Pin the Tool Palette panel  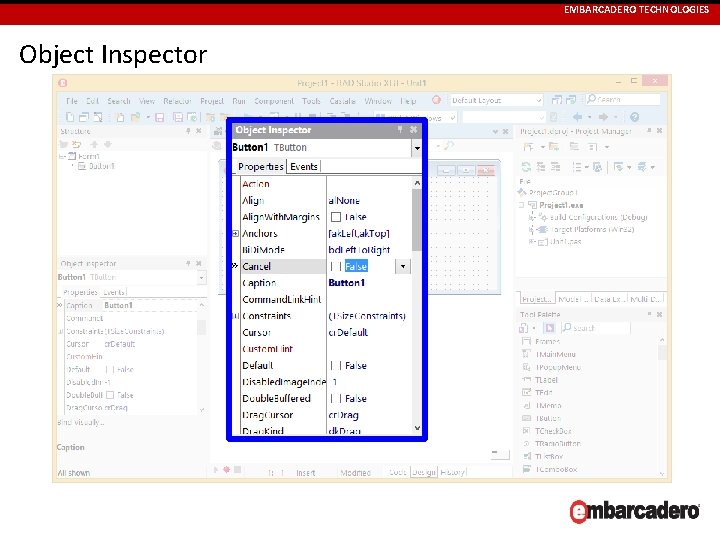click(x=649, y=314)
